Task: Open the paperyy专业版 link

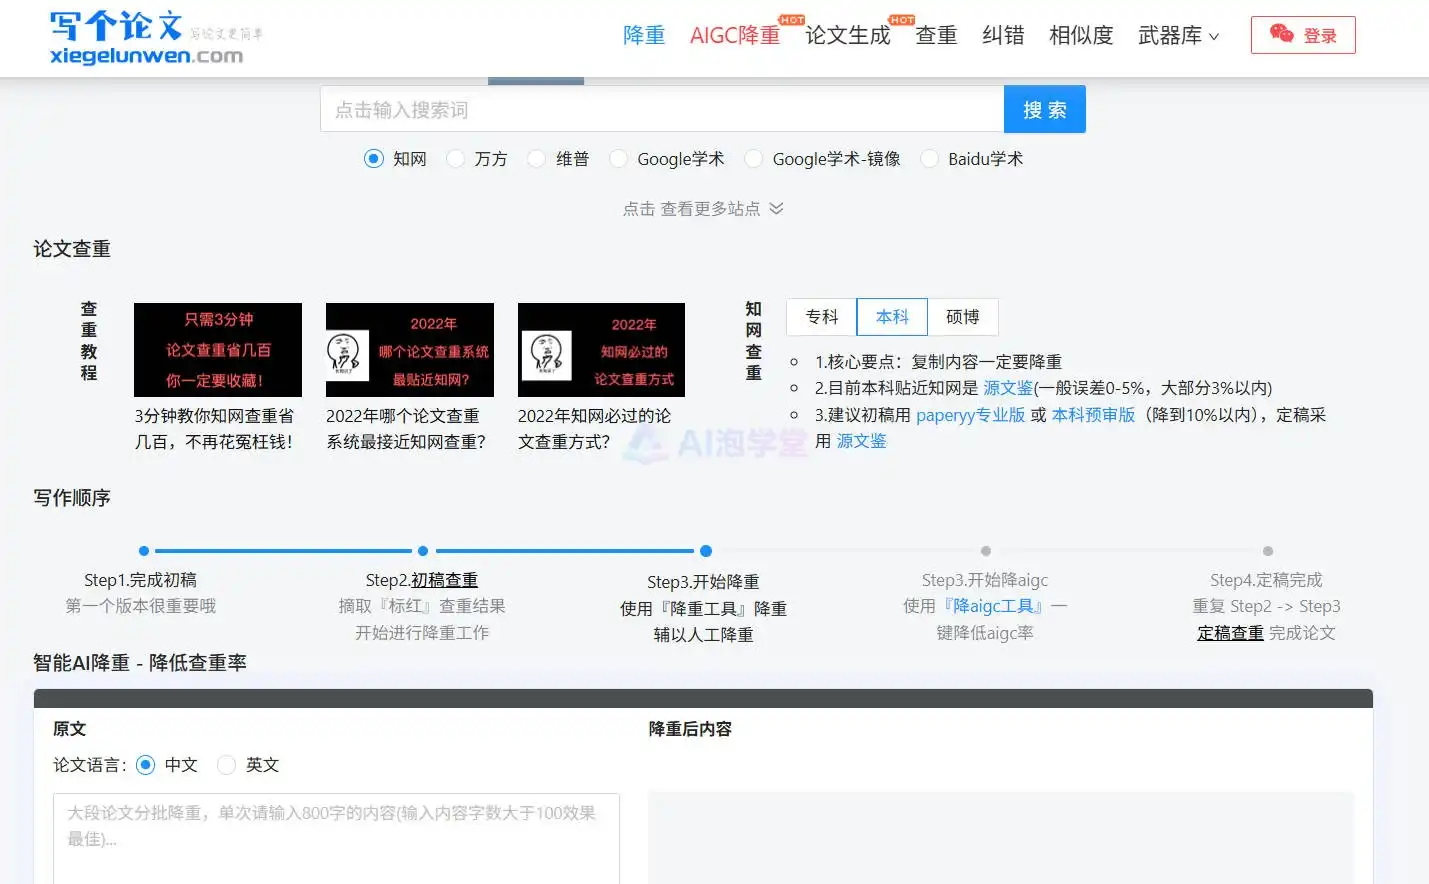Action: tap(970, 415)
